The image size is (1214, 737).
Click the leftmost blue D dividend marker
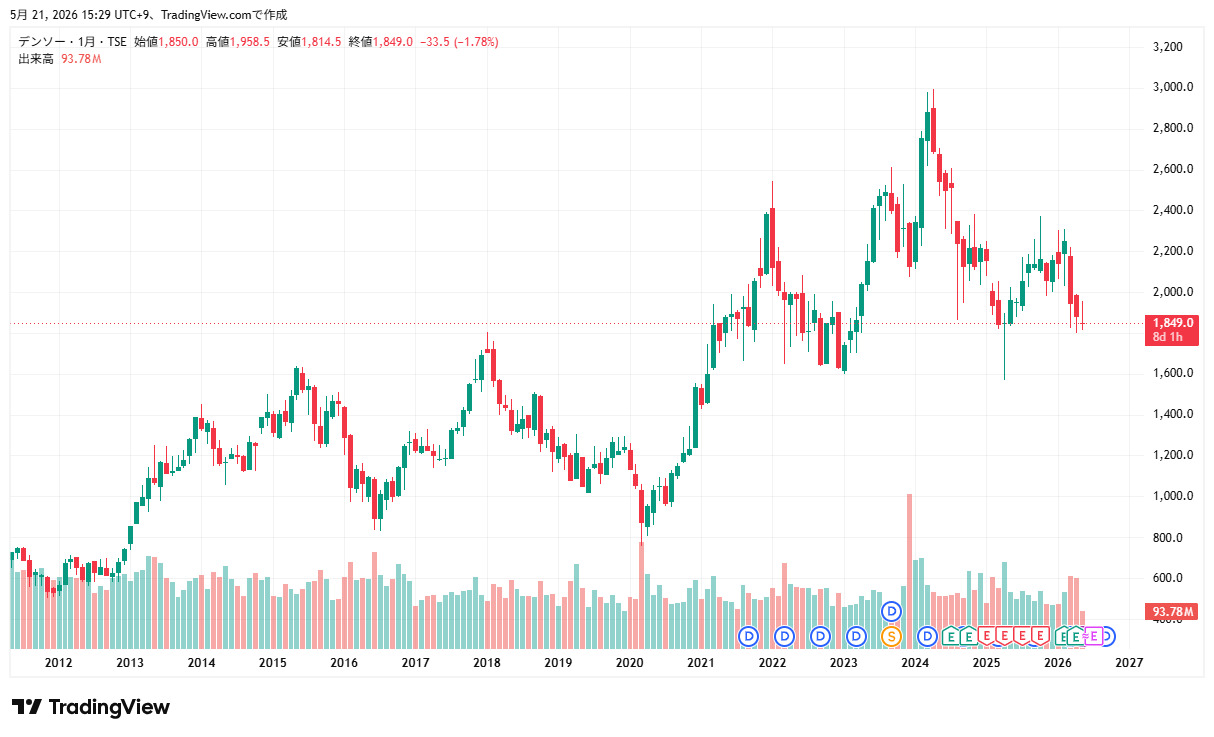pyautogui.click(x=748, y=636)
